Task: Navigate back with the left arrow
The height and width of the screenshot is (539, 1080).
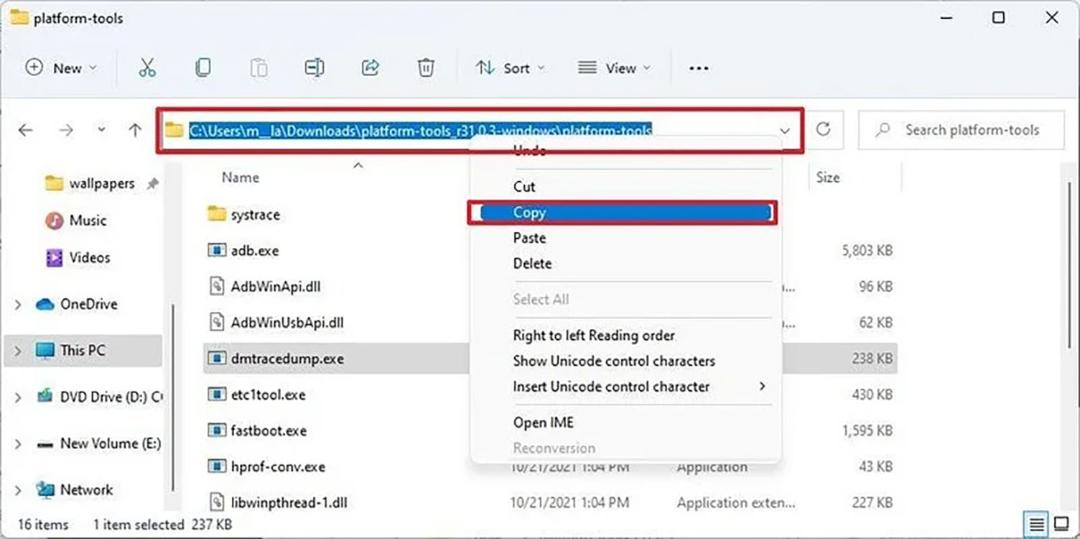Action: [25, 130]
